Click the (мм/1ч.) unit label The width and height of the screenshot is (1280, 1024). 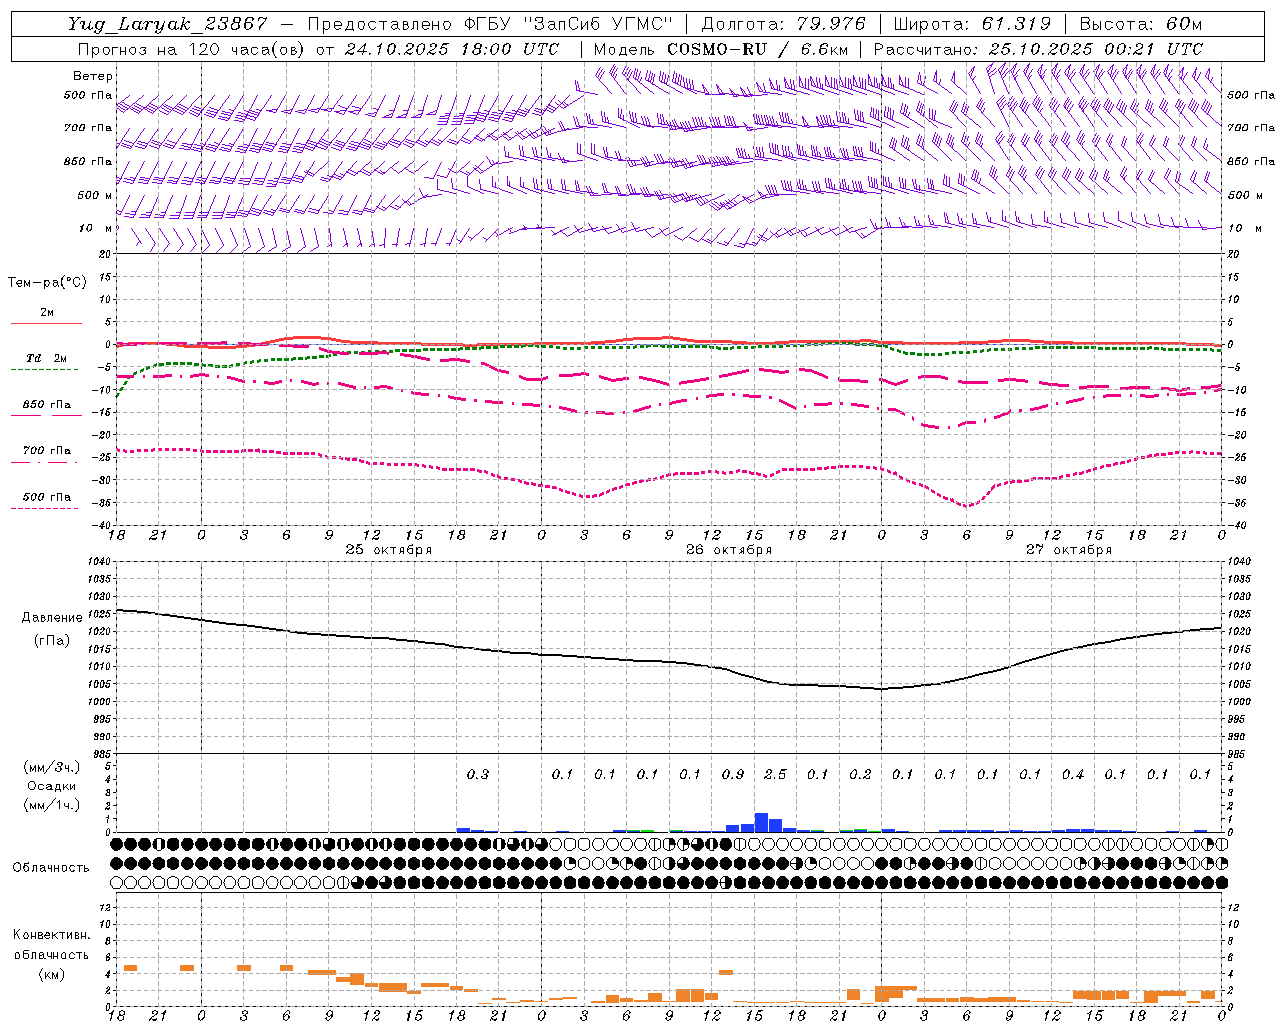tap(52, 805)
